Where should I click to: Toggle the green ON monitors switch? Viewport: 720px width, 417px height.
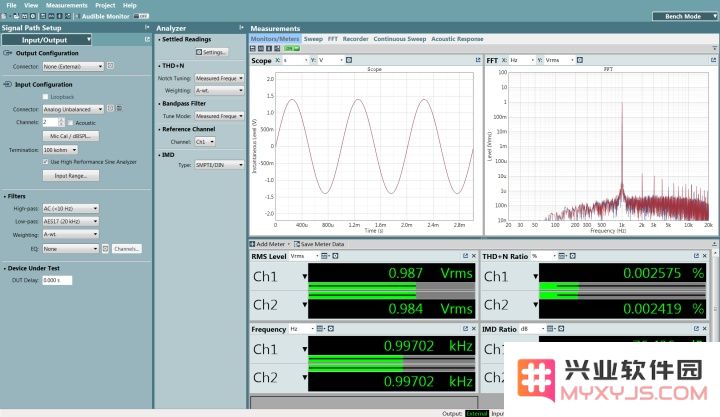292,48
